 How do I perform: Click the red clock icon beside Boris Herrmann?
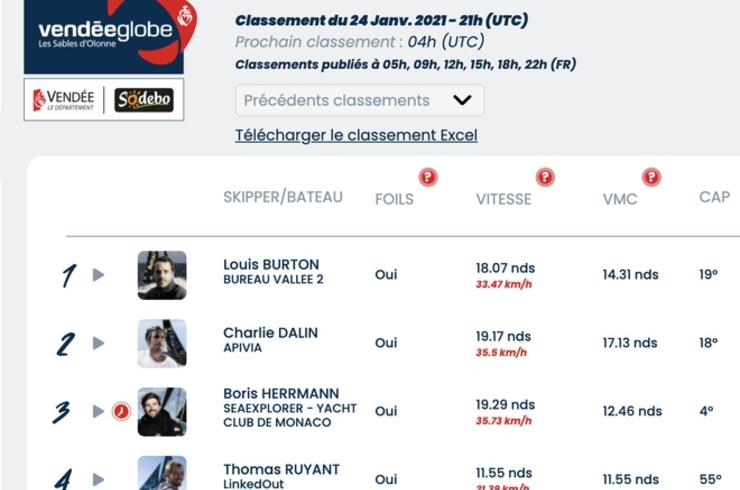(121, 411)
